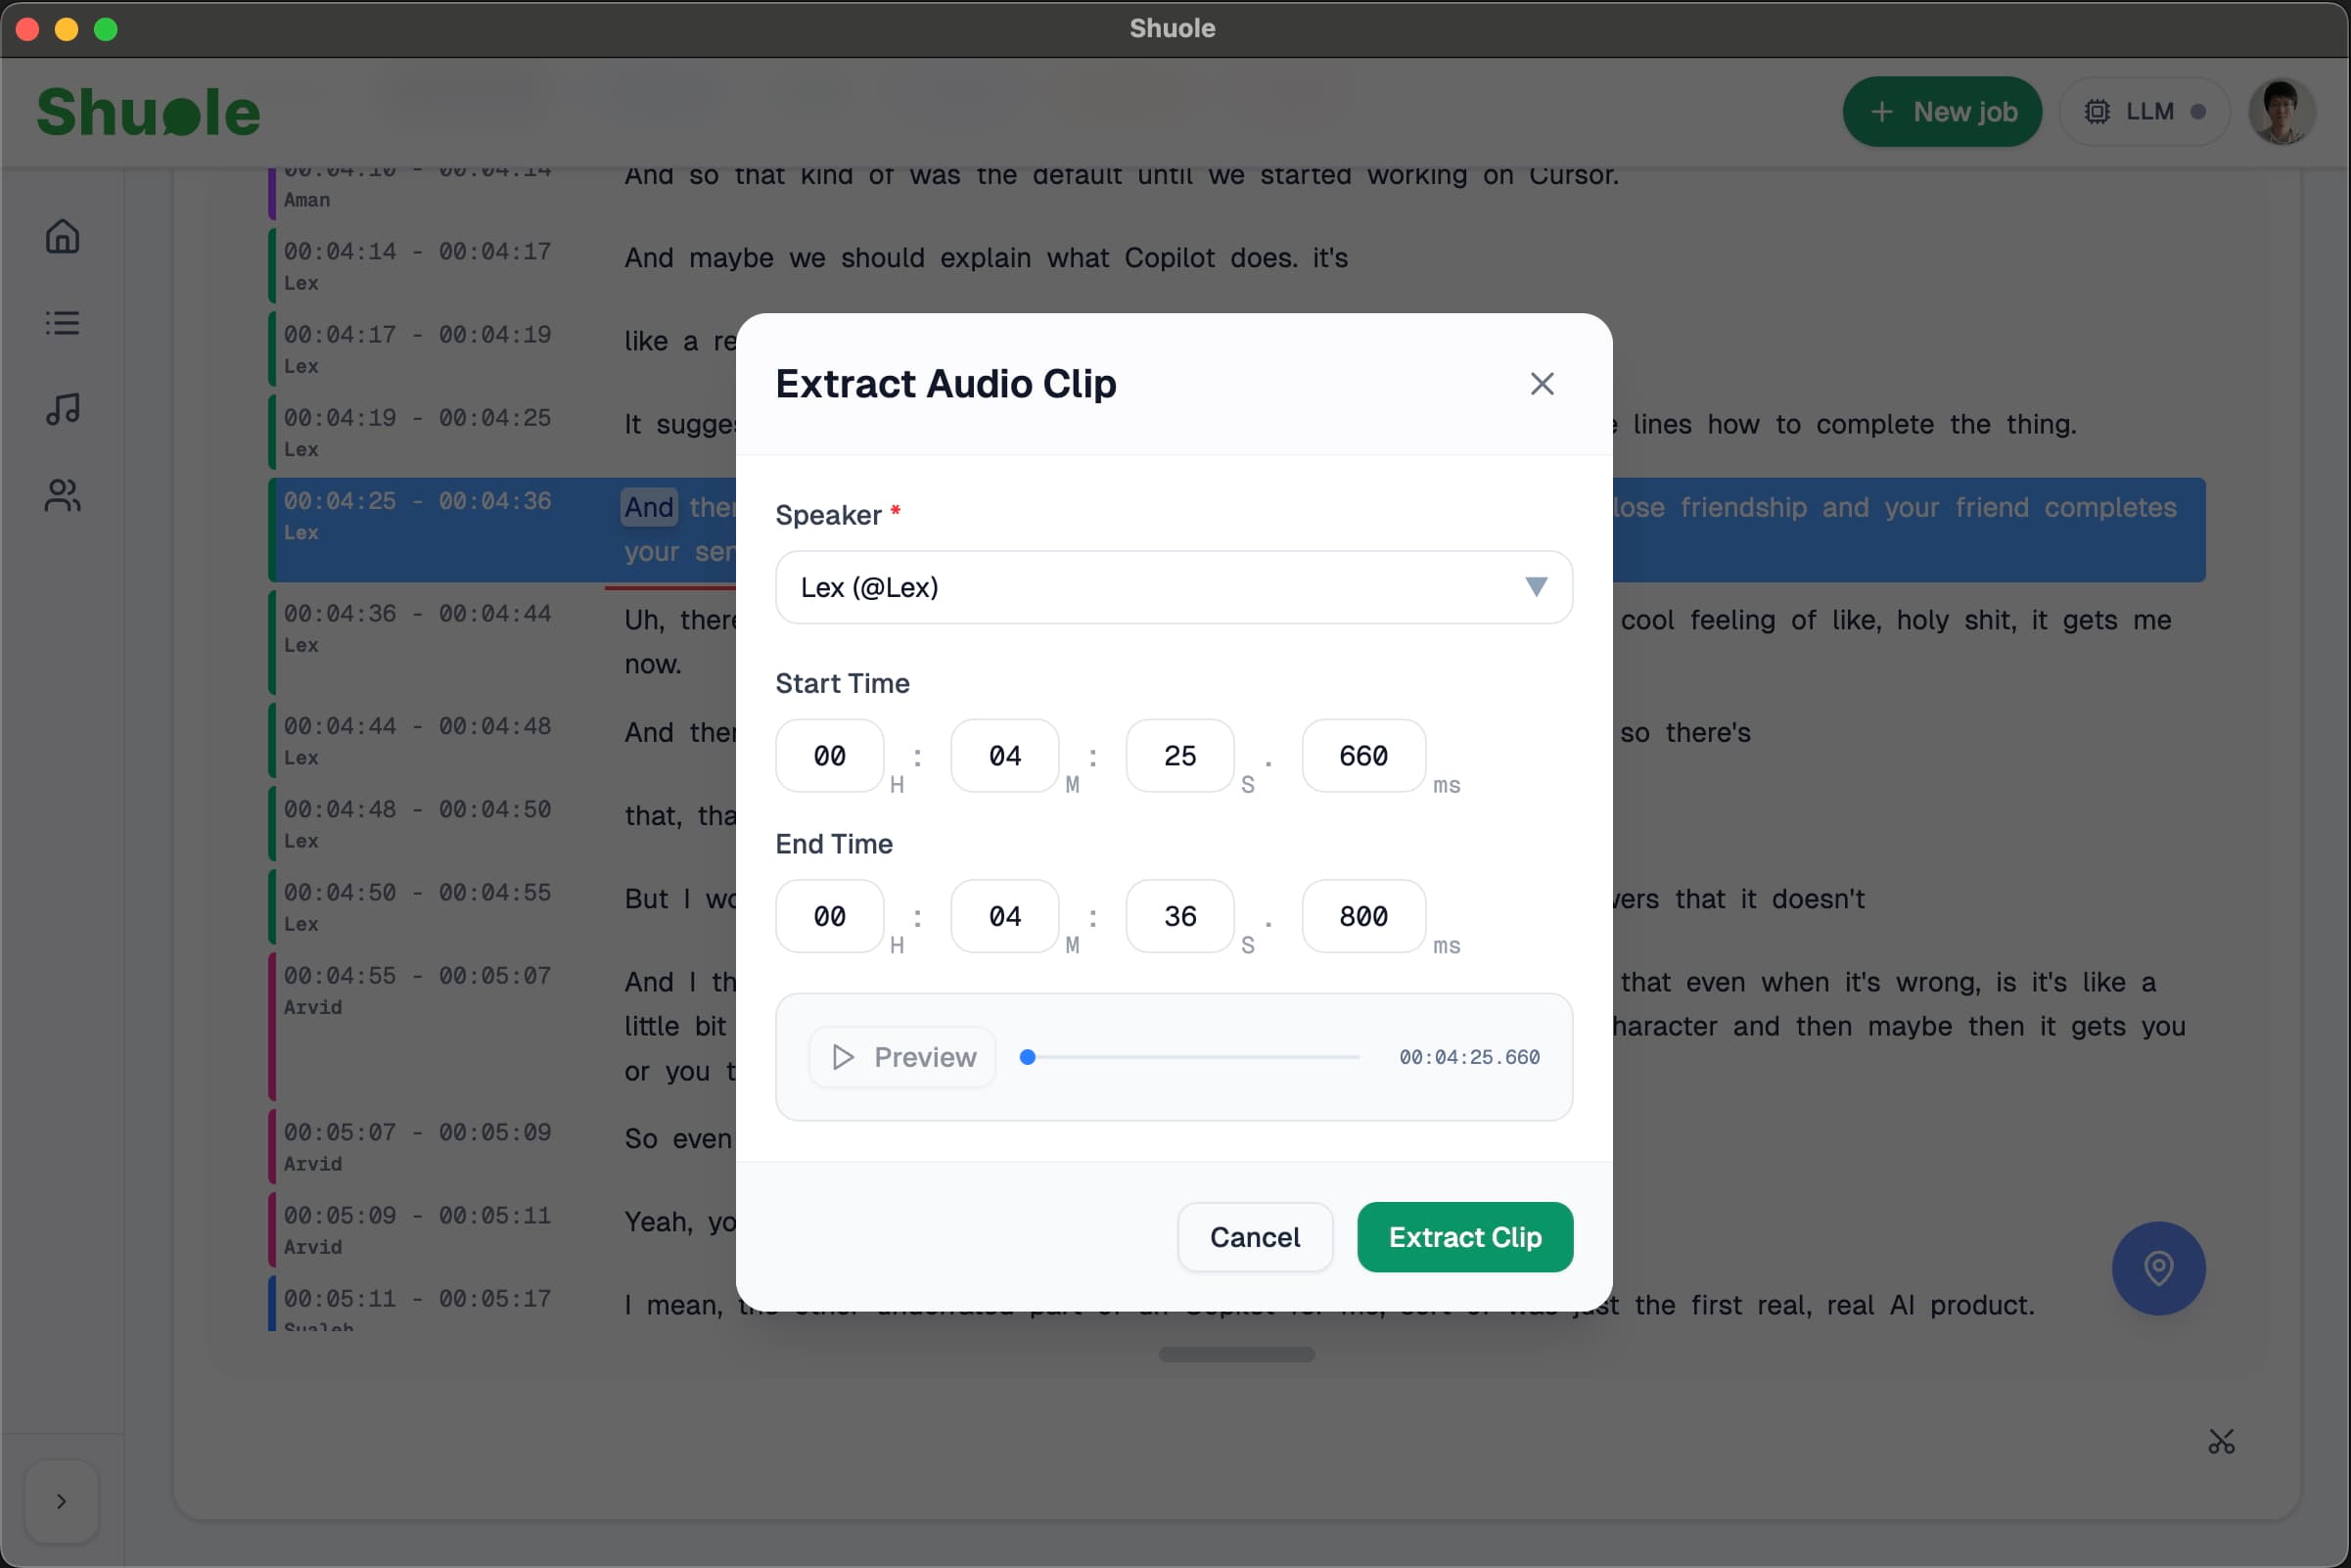Start a New job
Screen dimensions: 2351x1568
click(x=1942, y=111)
